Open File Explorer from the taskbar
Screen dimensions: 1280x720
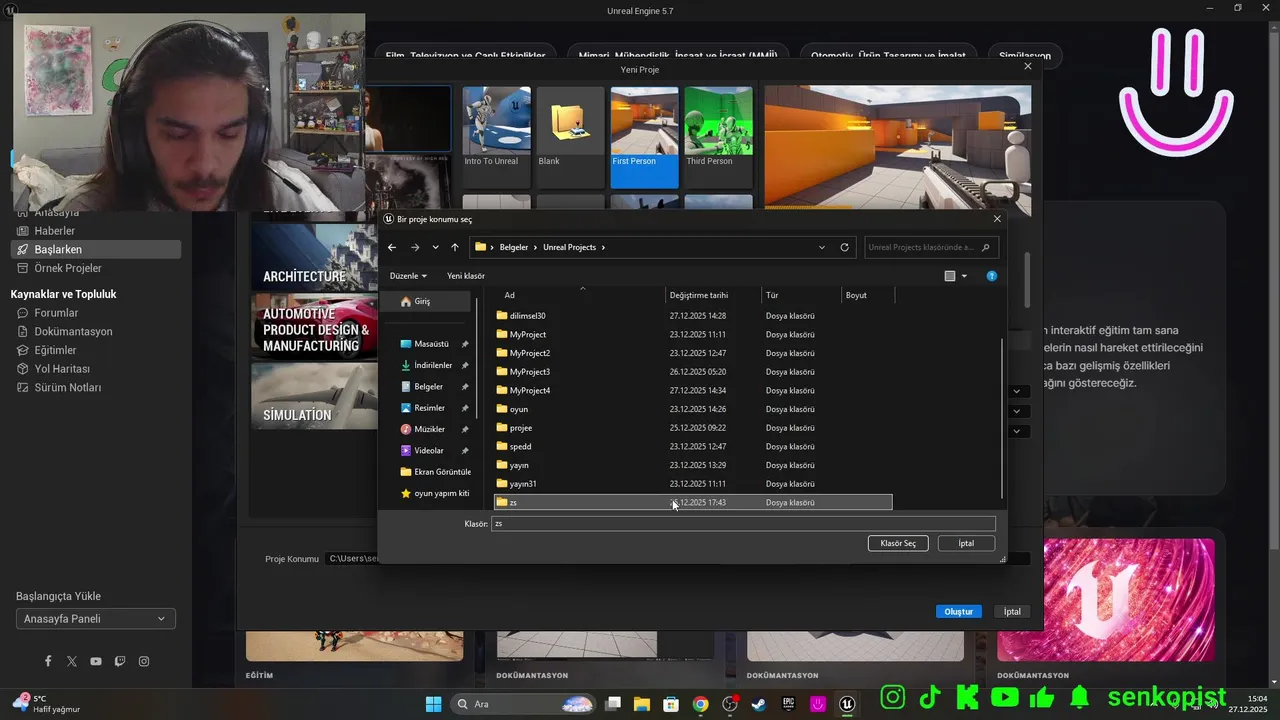642,704
